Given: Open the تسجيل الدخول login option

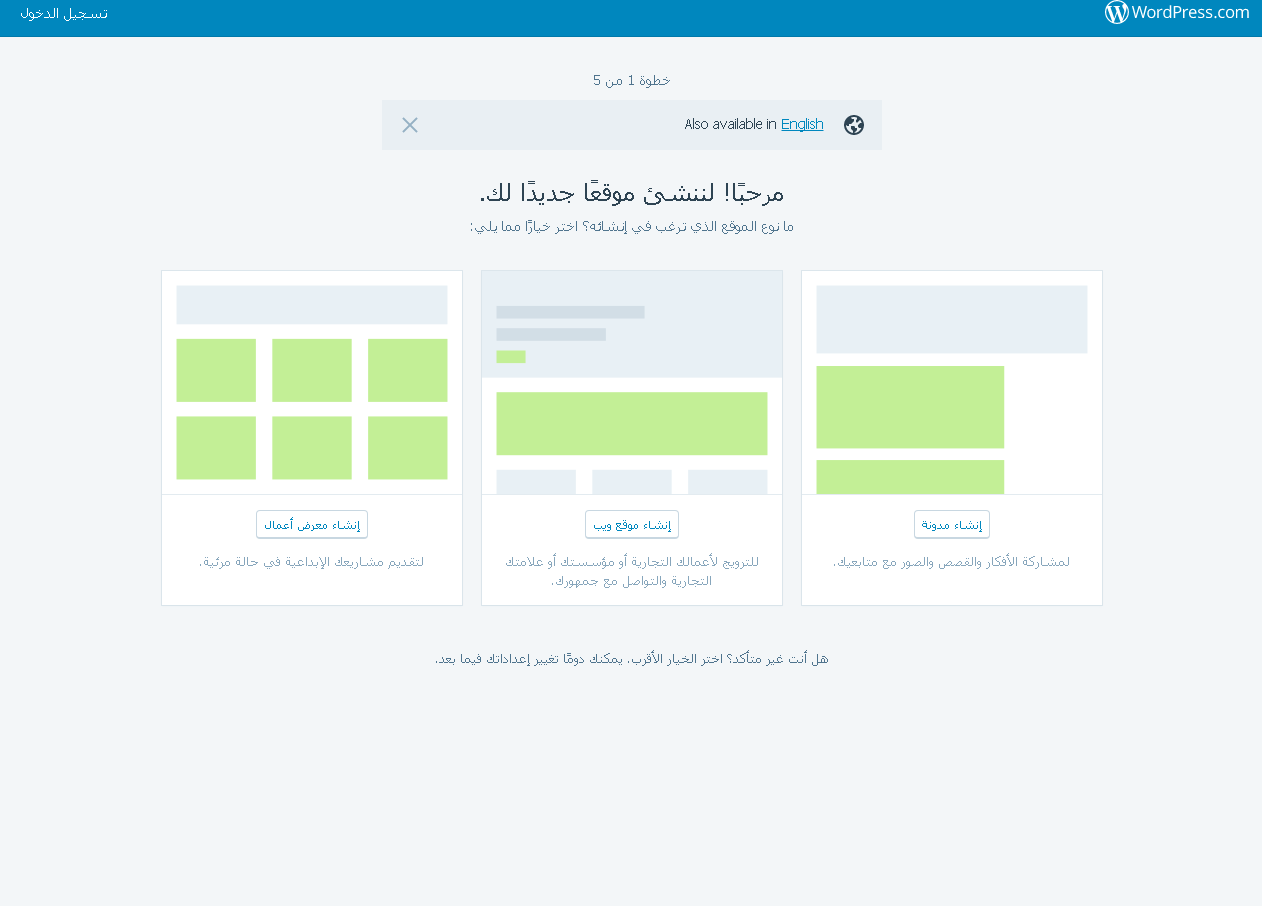Looking at the screenshot, I should click(x=63, y=14).
